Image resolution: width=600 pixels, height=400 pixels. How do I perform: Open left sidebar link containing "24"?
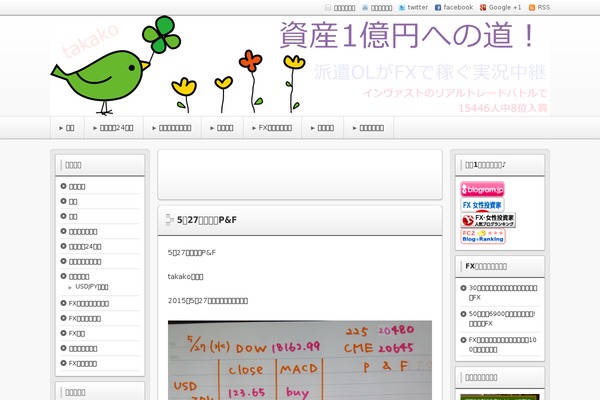[x=85, y=247]
